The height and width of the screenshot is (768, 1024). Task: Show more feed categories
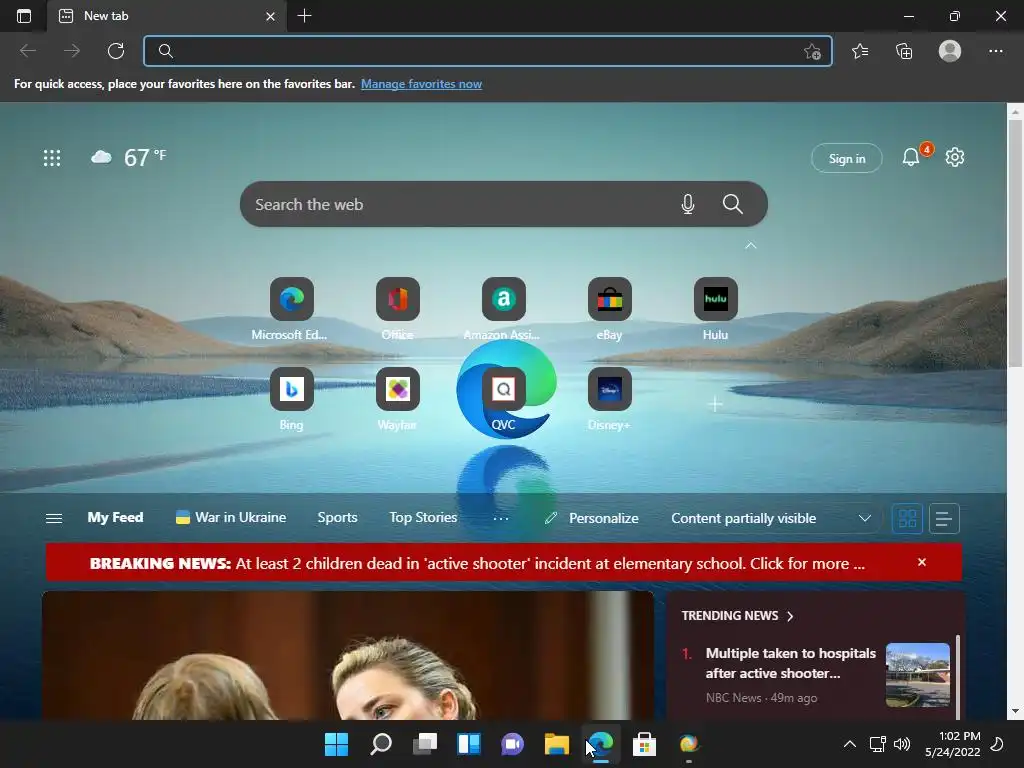[x=501, y=519]
